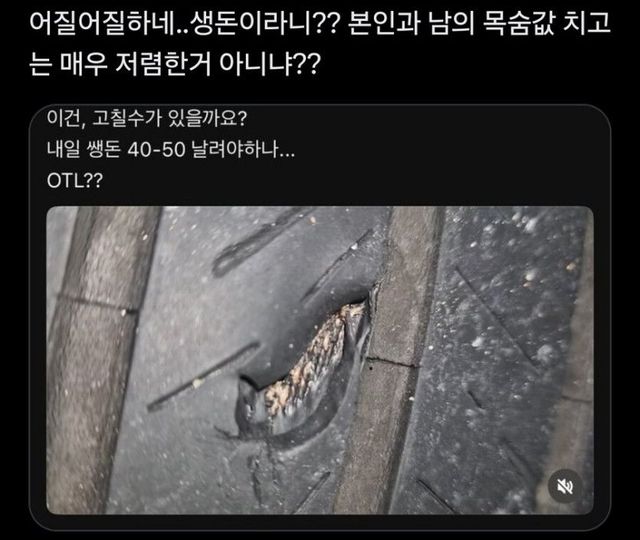This screenshot has width=640, height=540.
Task: Play the damaged tire video
Action: [x=320, y=360]
